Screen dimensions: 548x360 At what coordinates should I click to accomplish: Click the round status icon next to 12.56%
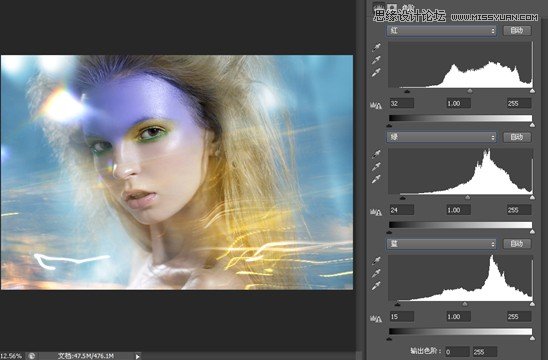pyautogui.click(x=31, y=356)
